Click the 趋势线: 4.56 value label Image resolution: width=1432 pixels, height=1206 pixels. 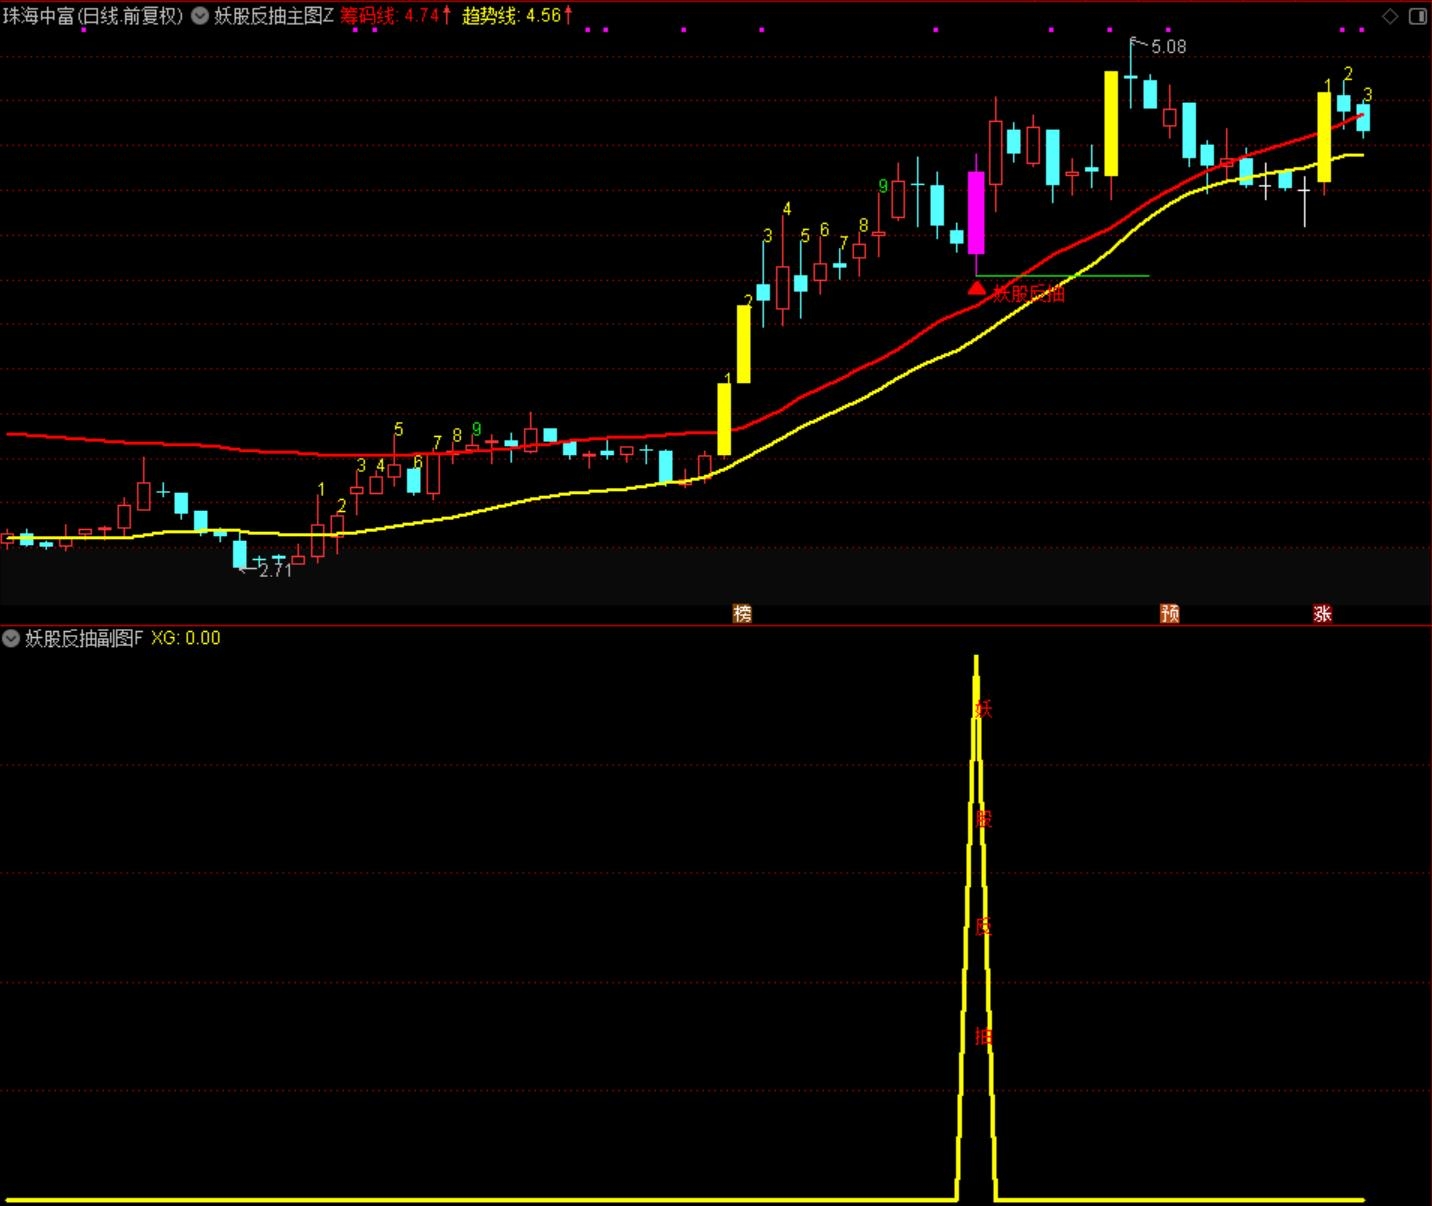coord(517,16)
